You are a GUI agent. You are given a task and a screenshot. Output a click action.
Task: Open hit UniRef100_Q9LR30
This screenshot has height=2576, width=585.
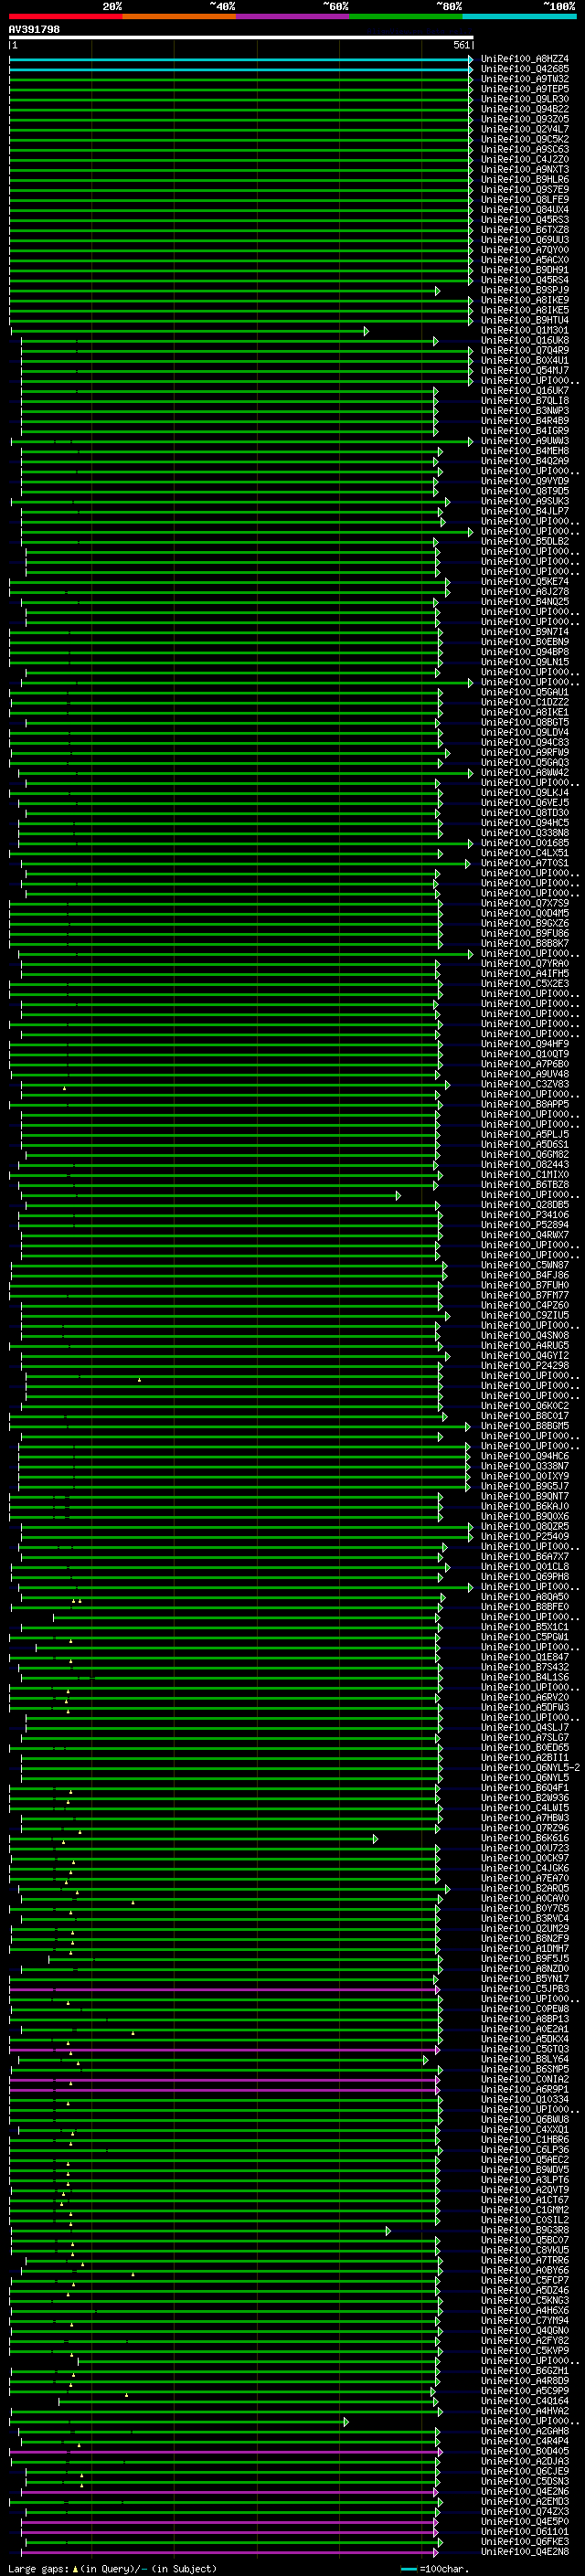pyautogui.click(x=525, y=99)
